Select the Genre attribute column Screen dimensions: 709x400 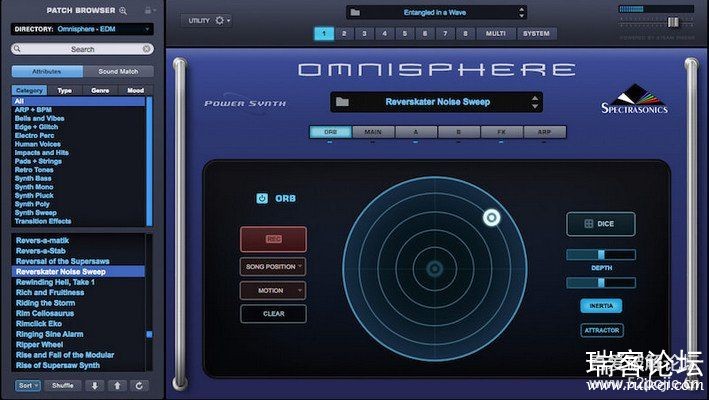tap(100, 90)
